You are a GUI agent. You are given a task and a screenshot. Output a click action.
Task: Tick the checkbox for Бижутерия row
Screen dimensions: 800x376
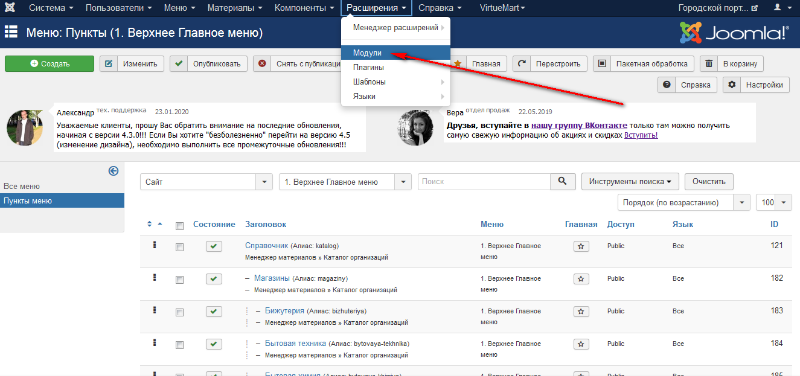coord(179,312)
